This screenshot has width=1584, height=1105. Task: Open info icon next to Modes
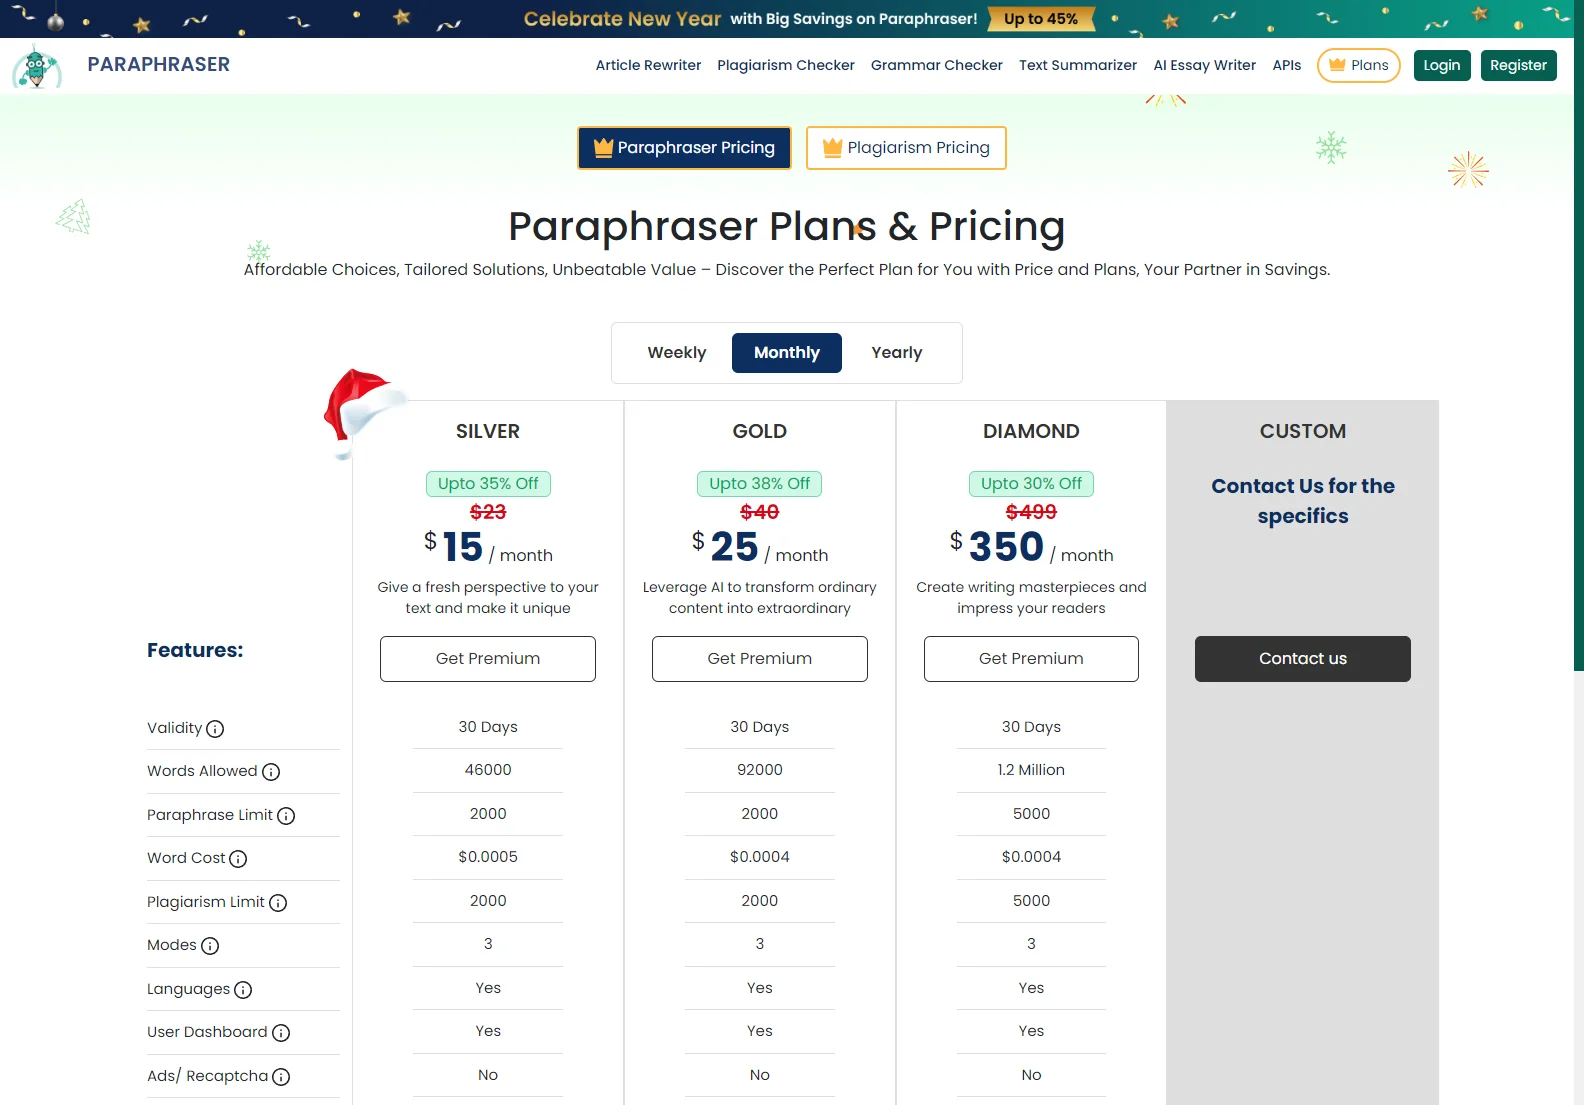click(210, 946)
